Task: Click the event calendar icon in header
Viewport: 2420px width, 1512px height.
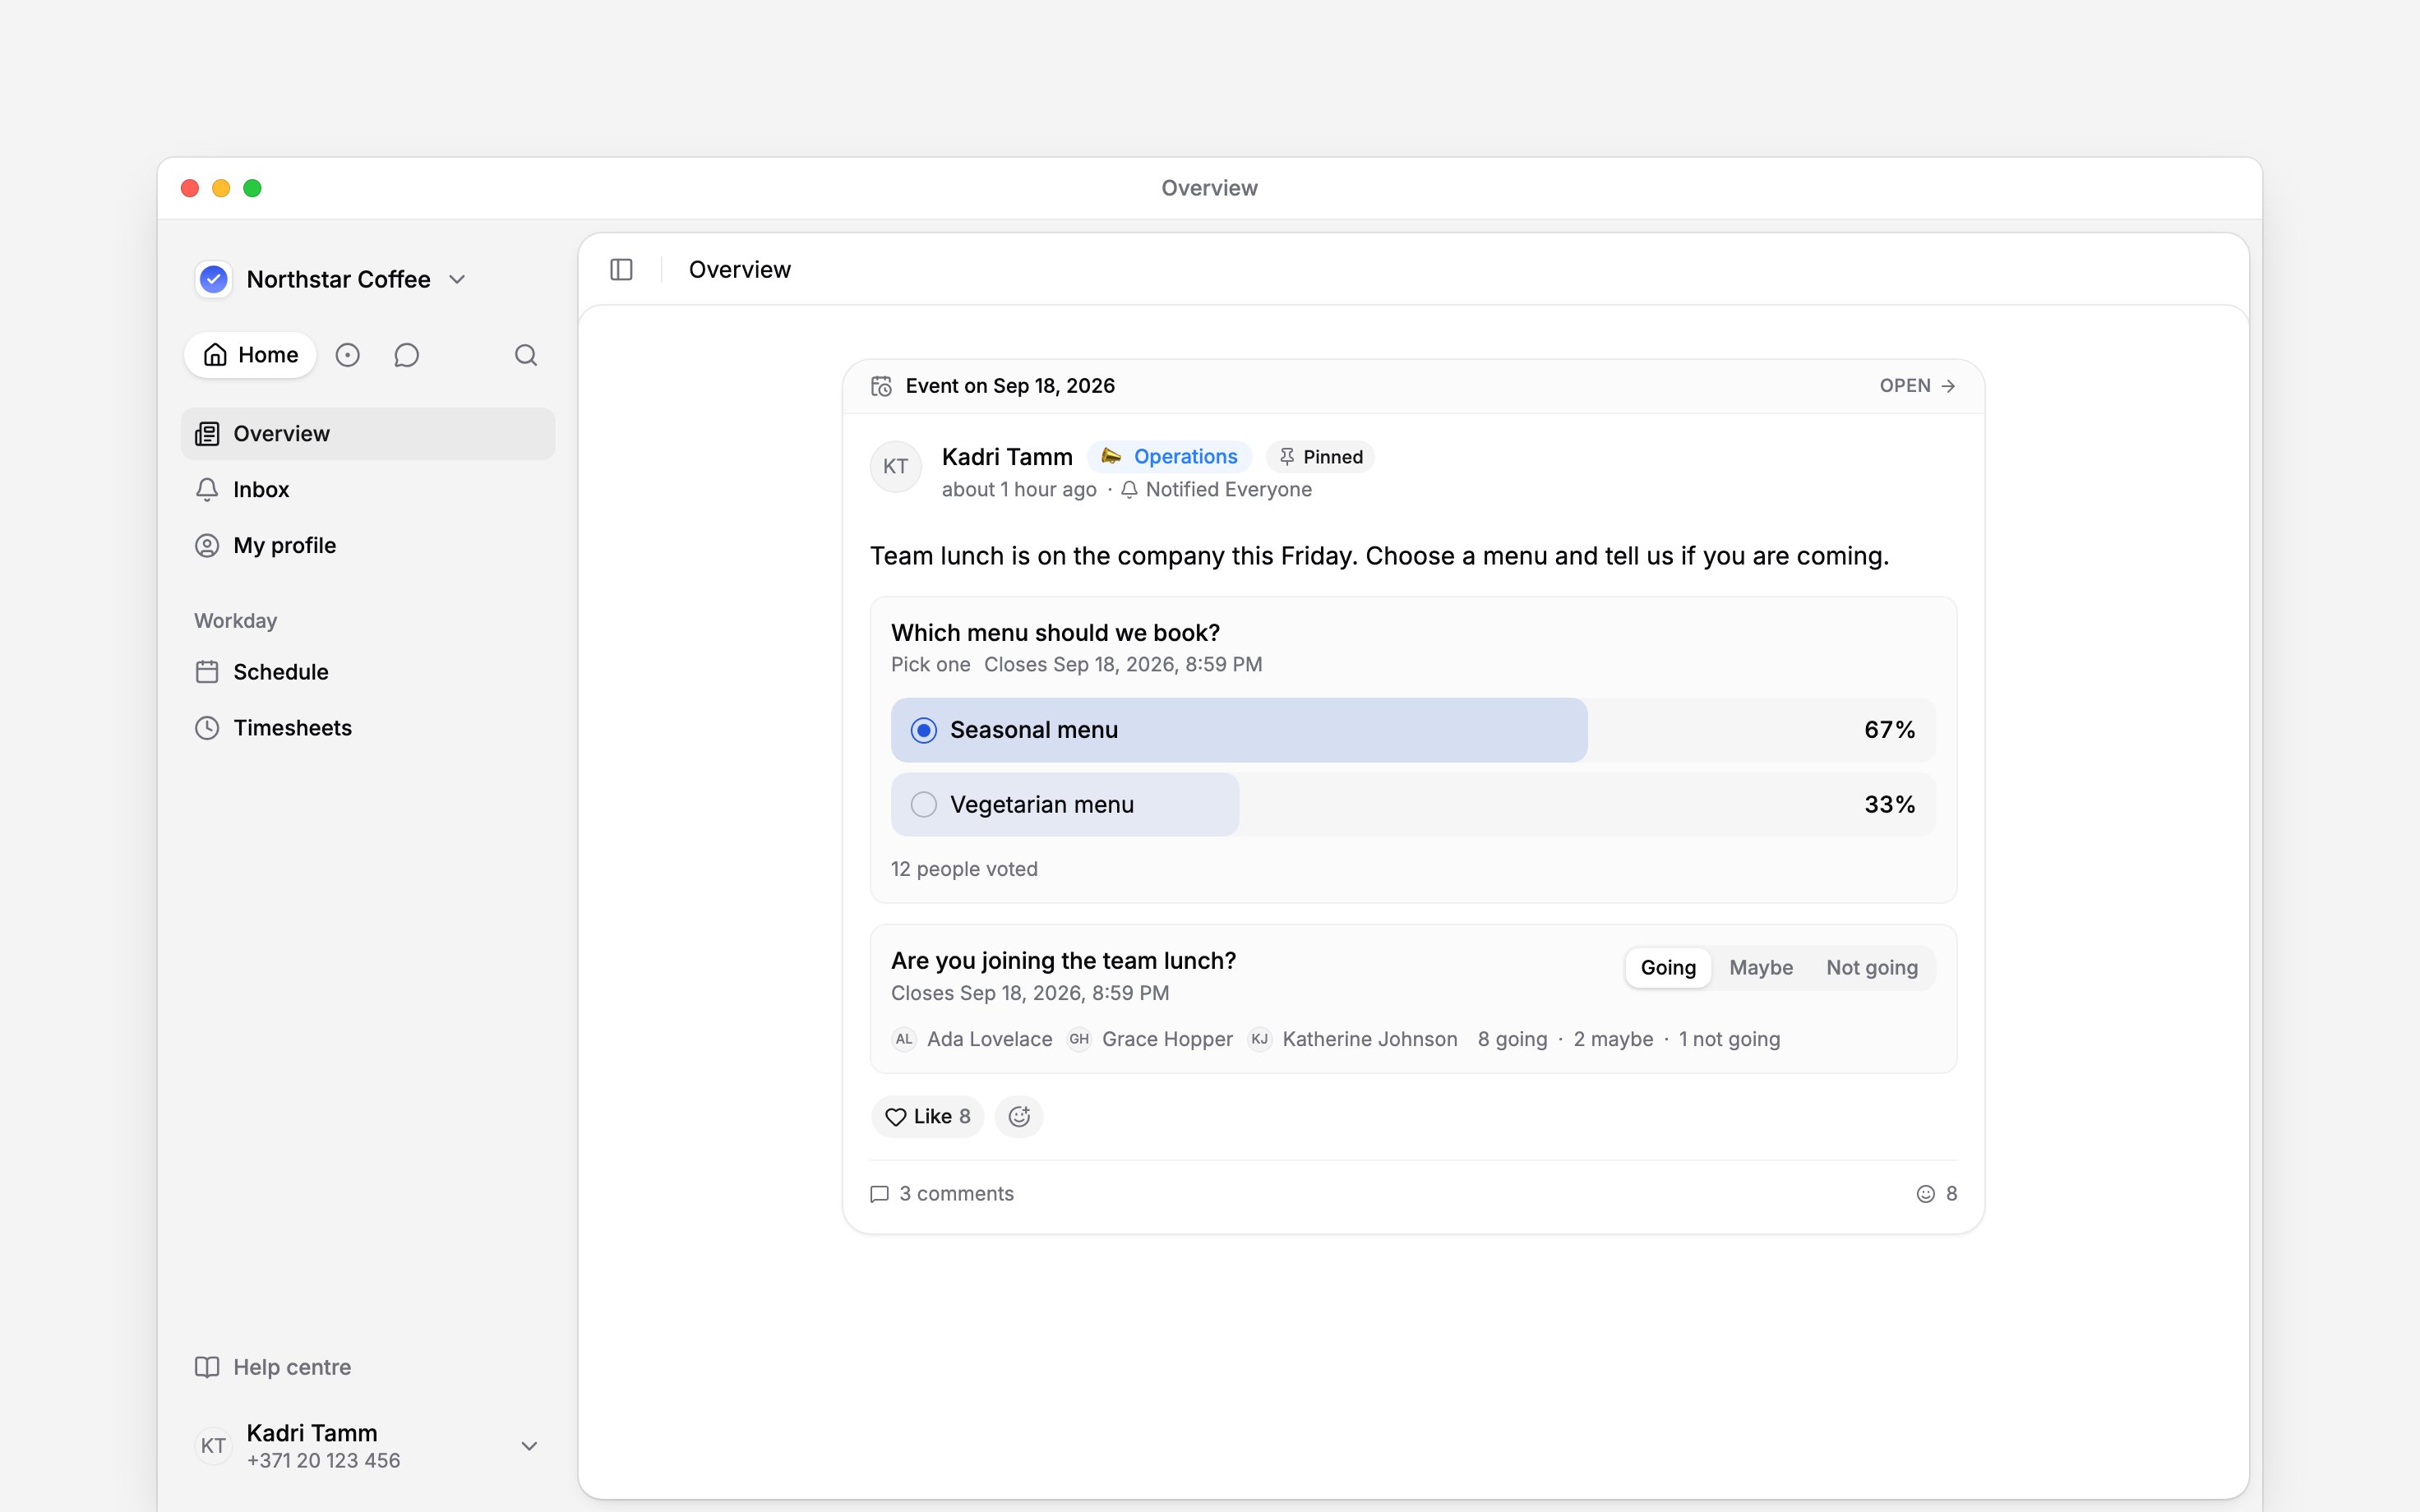Action: pos(881,386)
